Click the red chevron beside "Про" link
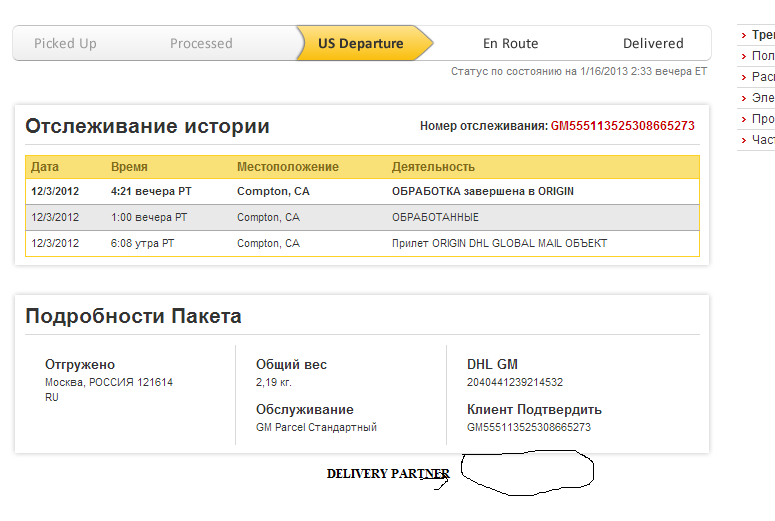The height and width of the screenshot is (521, 775). (x=744, y=119)
